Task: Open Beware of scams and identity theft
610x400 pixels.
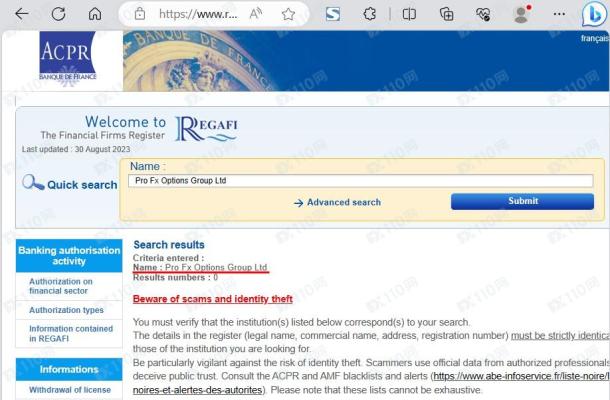Action: coord(212,299)
